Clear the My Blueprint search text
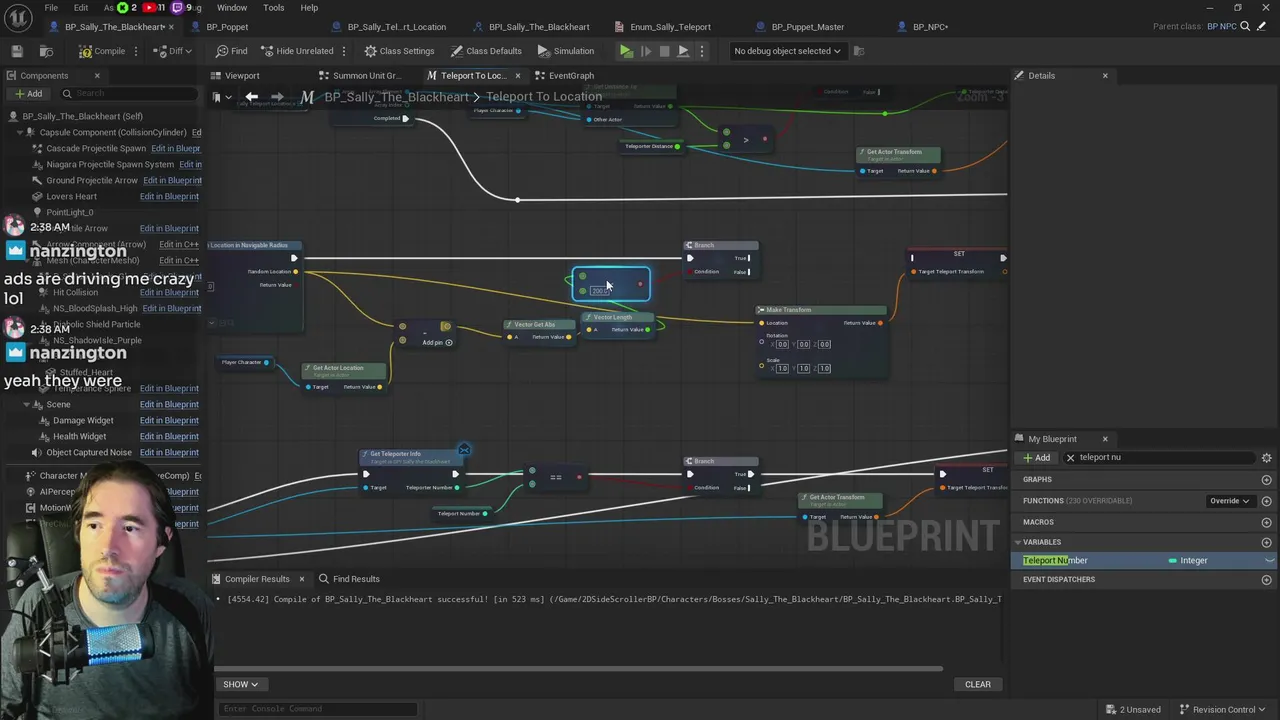This screenshot has width=1280, height=720. pyautogui.click(x=1070, y=457)
